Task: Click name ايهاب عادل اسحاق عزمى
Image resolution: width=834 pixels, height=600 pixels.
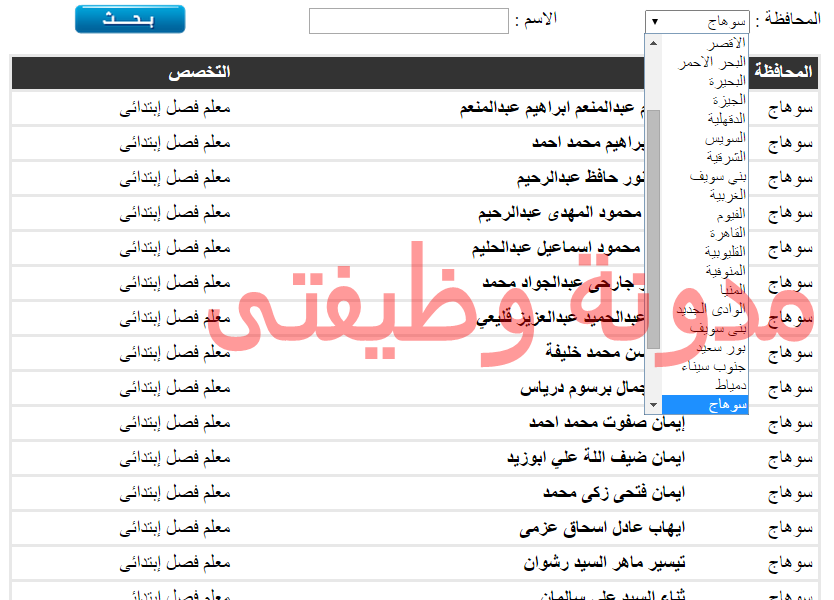Action: tap(602, 528)
